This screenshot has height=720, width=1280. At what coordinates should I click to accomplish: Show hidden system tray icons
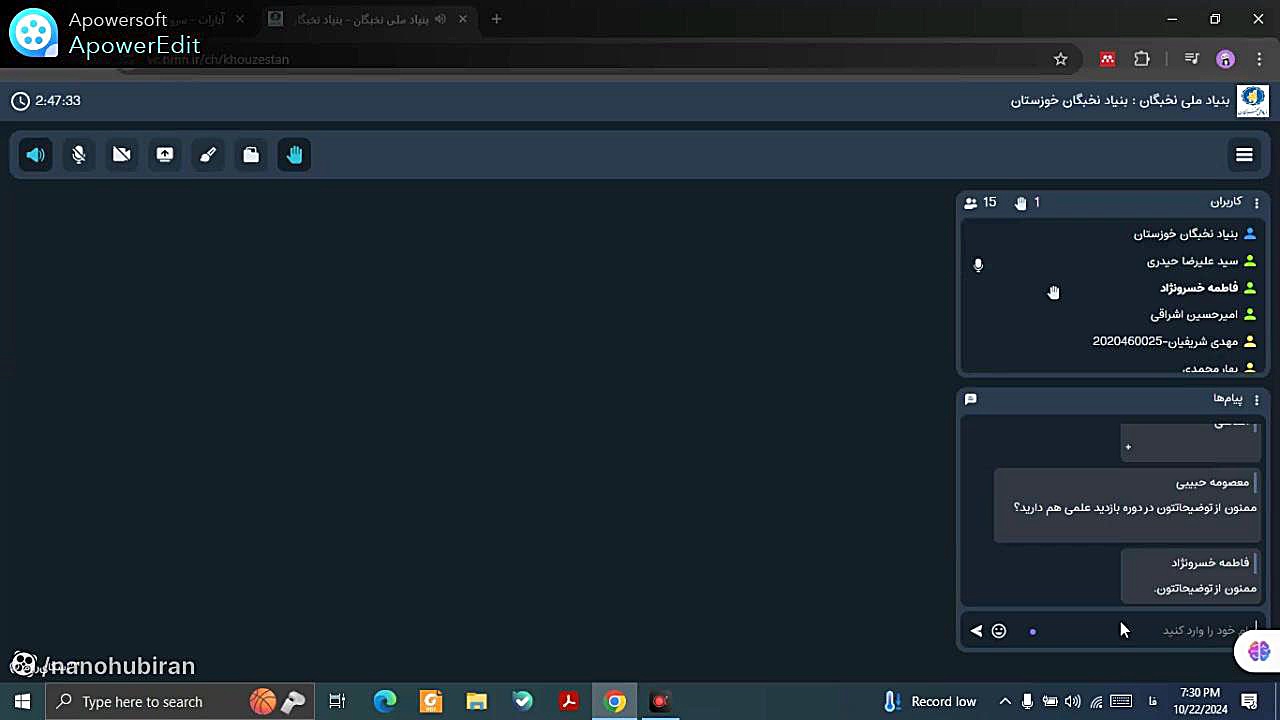1005,702
